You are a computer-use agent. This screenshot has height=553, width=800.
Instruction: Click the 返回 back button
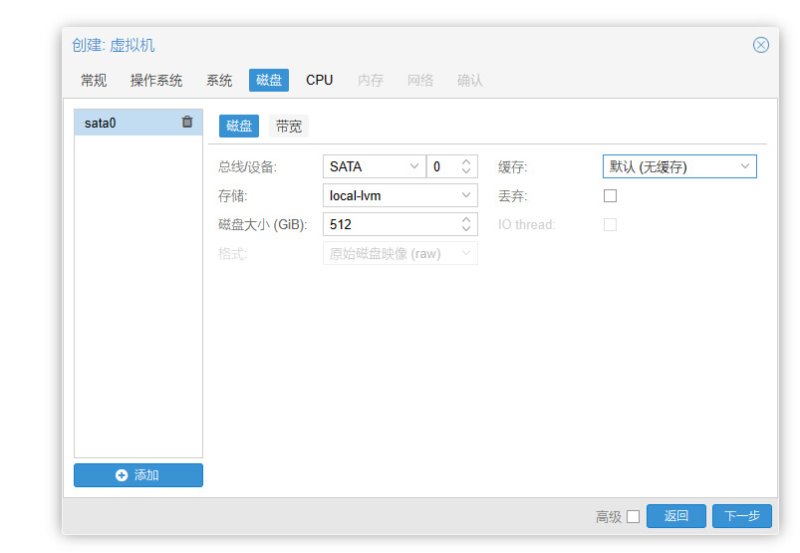pyautogui.click(x=676, y=516)
